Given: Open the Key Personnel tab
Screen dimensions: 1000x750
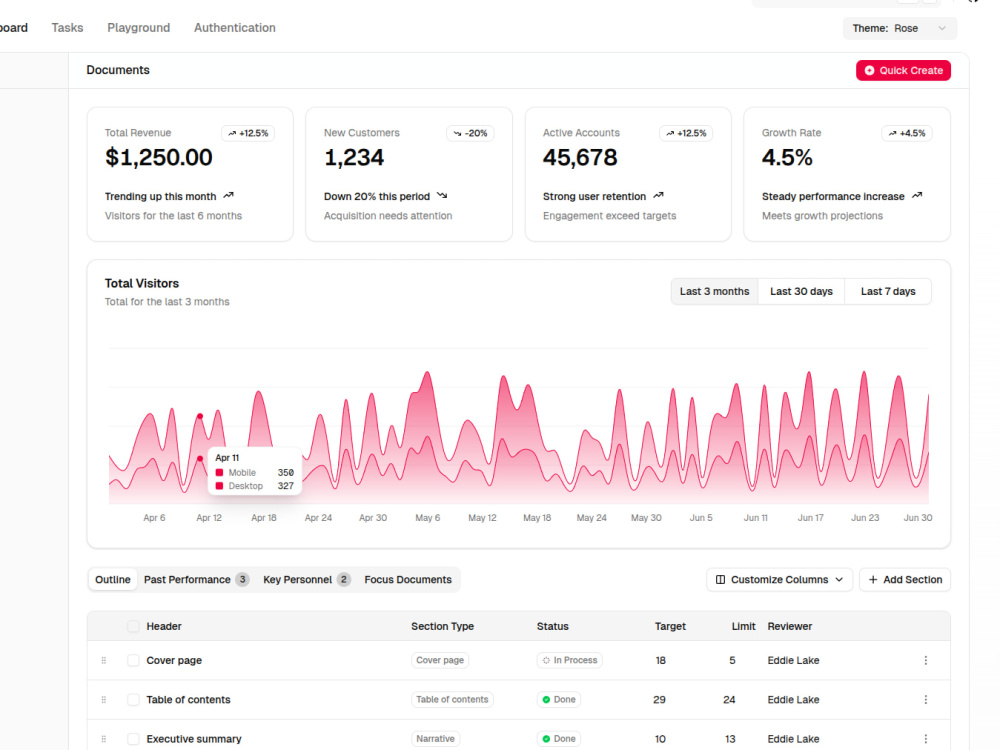Looking at the screenshot, I should [x=307, y=580].
